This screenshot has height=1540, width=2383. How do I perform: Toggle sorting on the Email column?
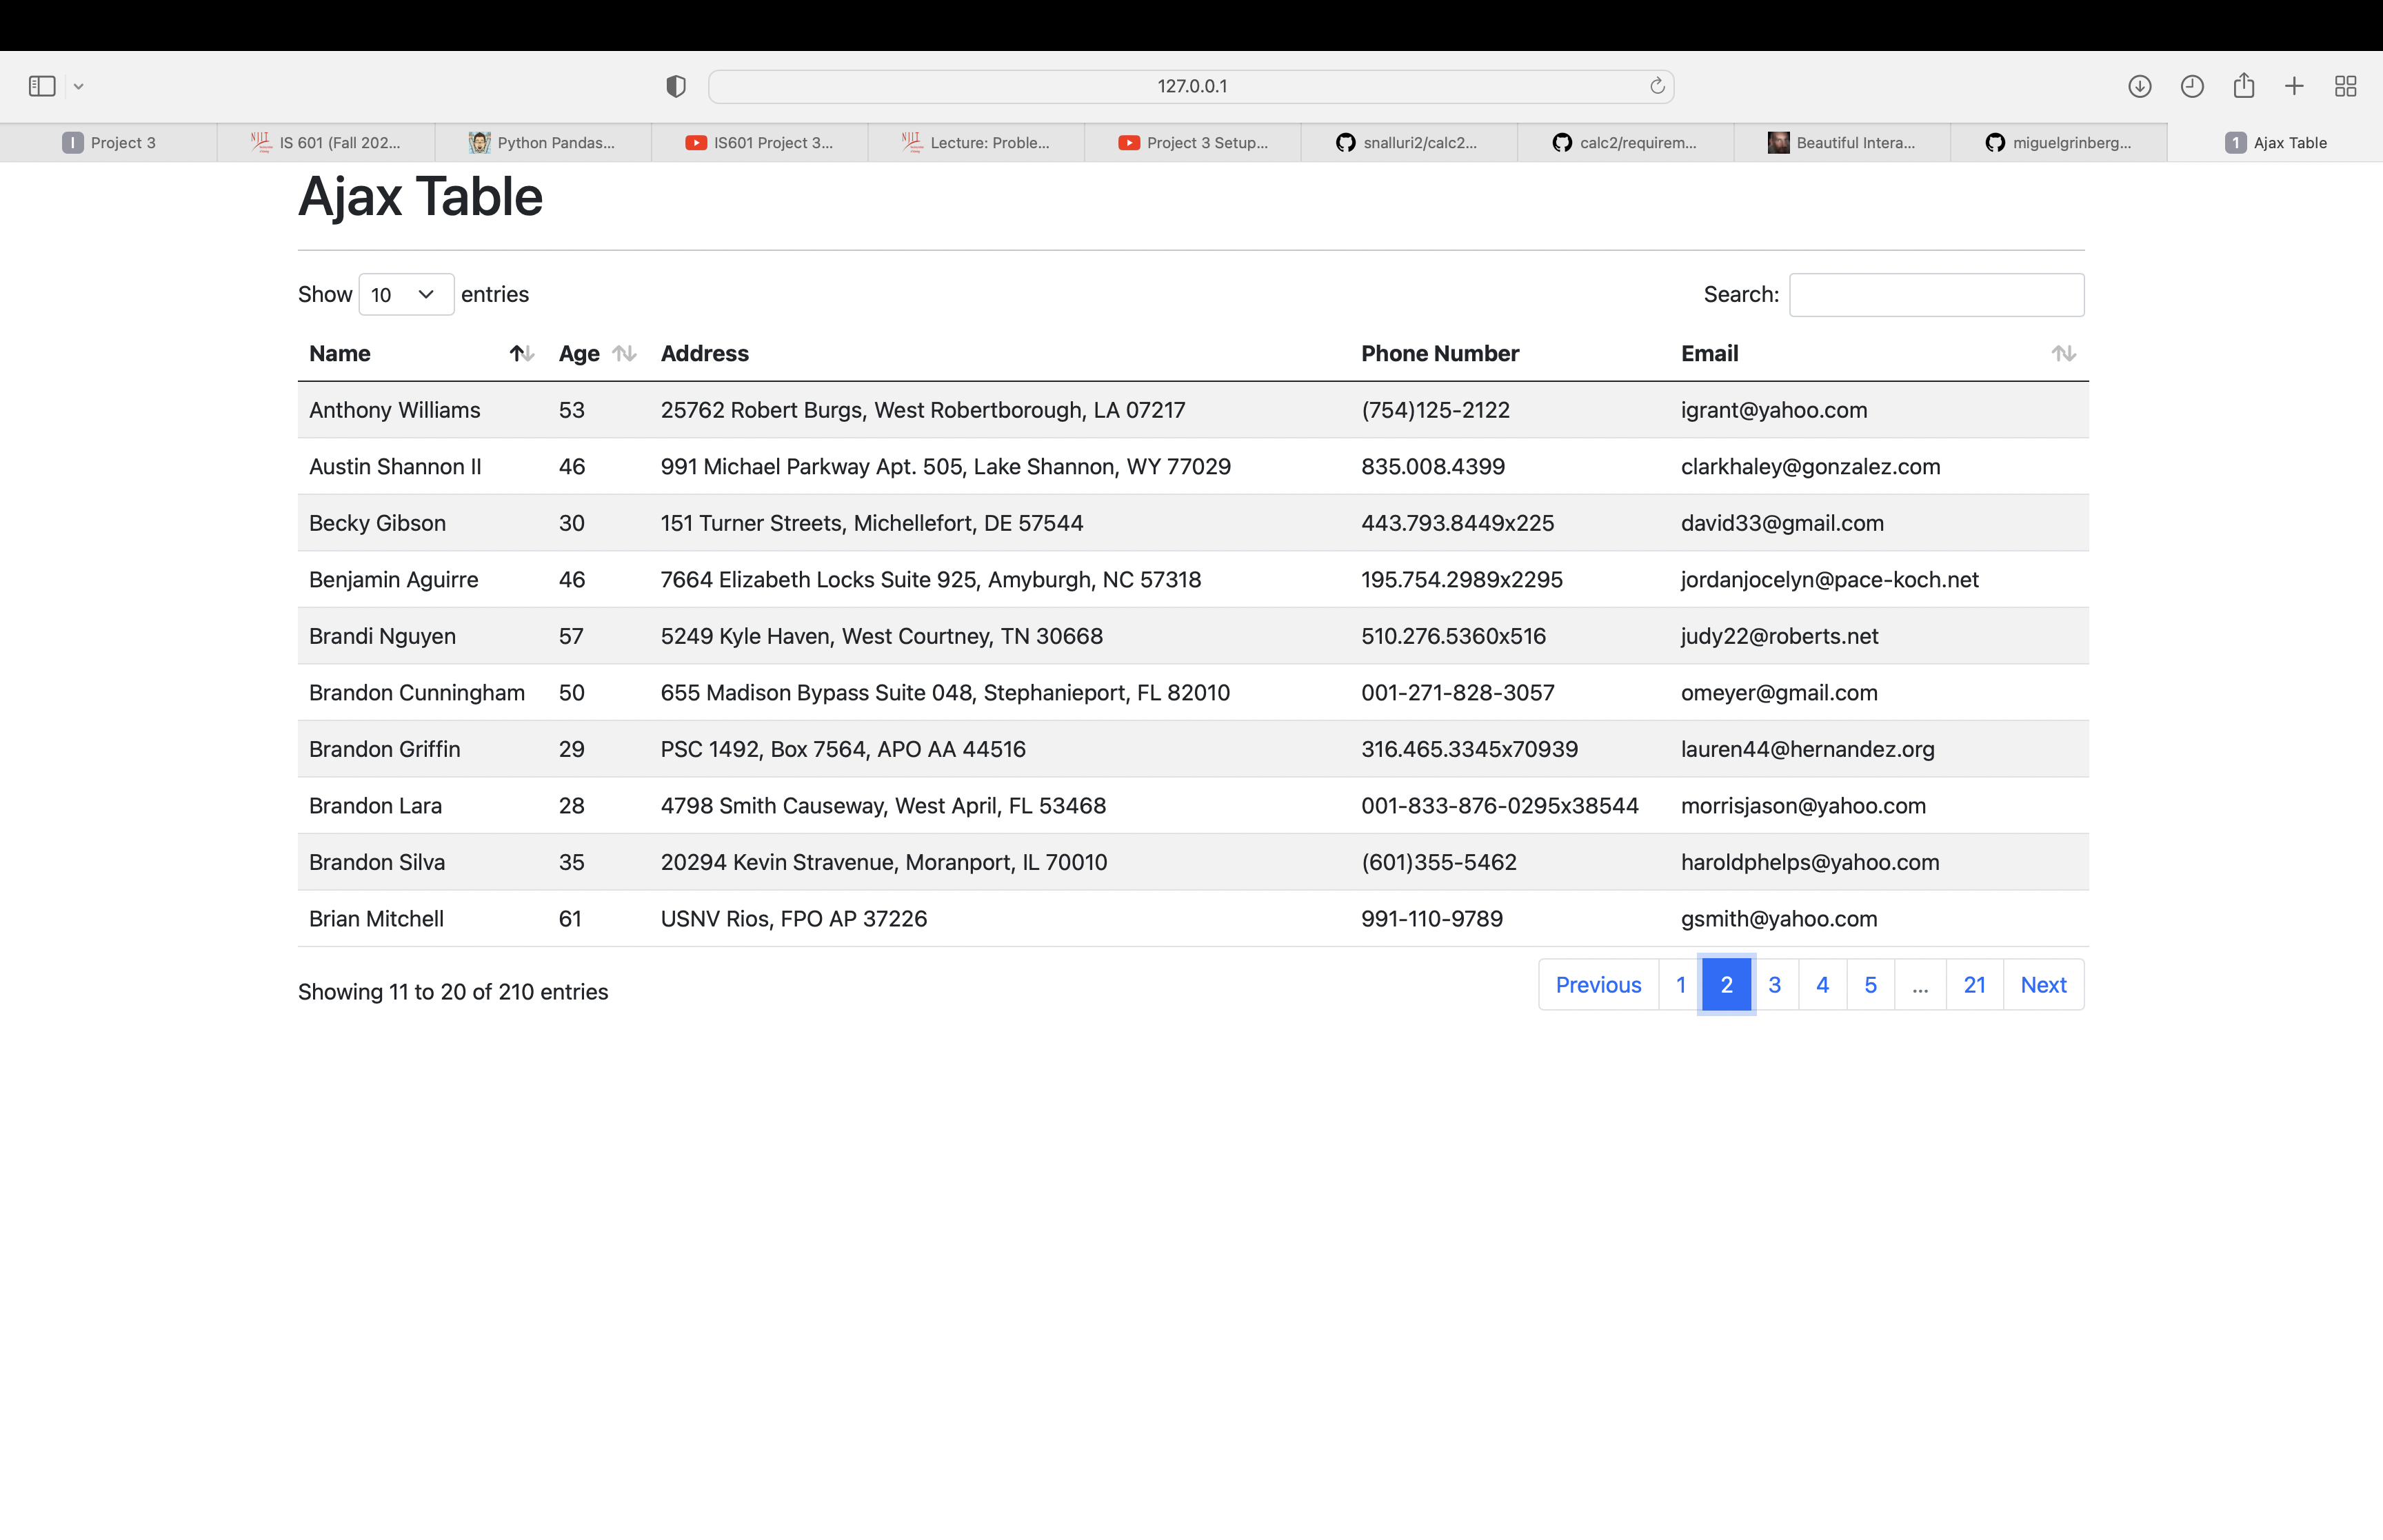(2064, 353)
